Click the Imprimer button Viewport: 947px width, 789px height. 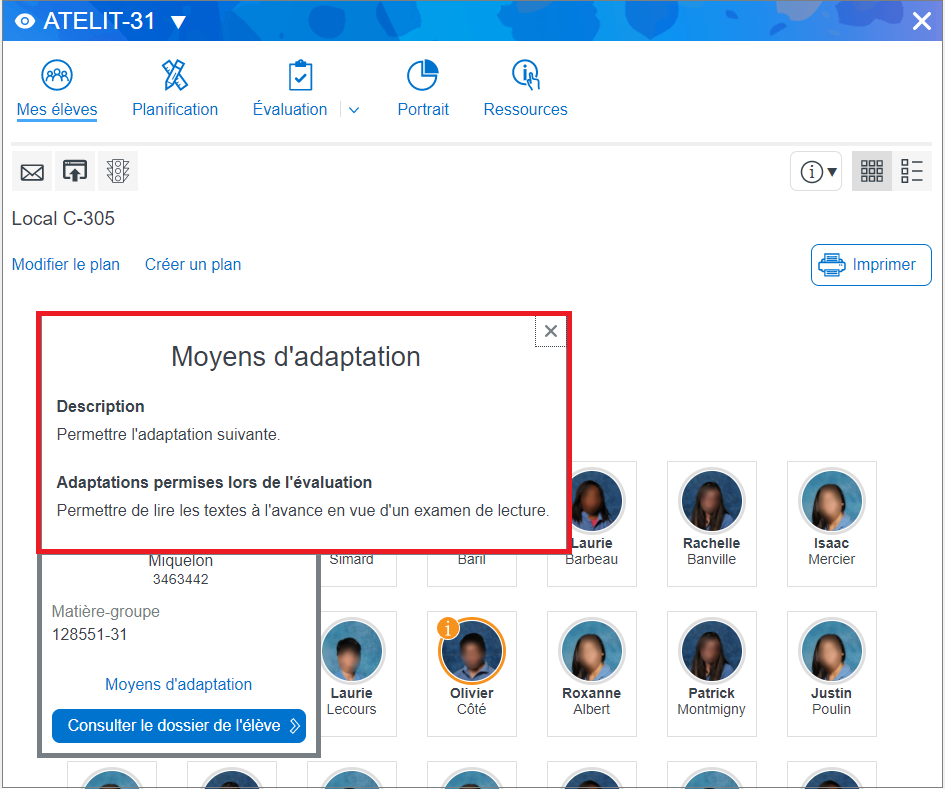click(870, 265)
